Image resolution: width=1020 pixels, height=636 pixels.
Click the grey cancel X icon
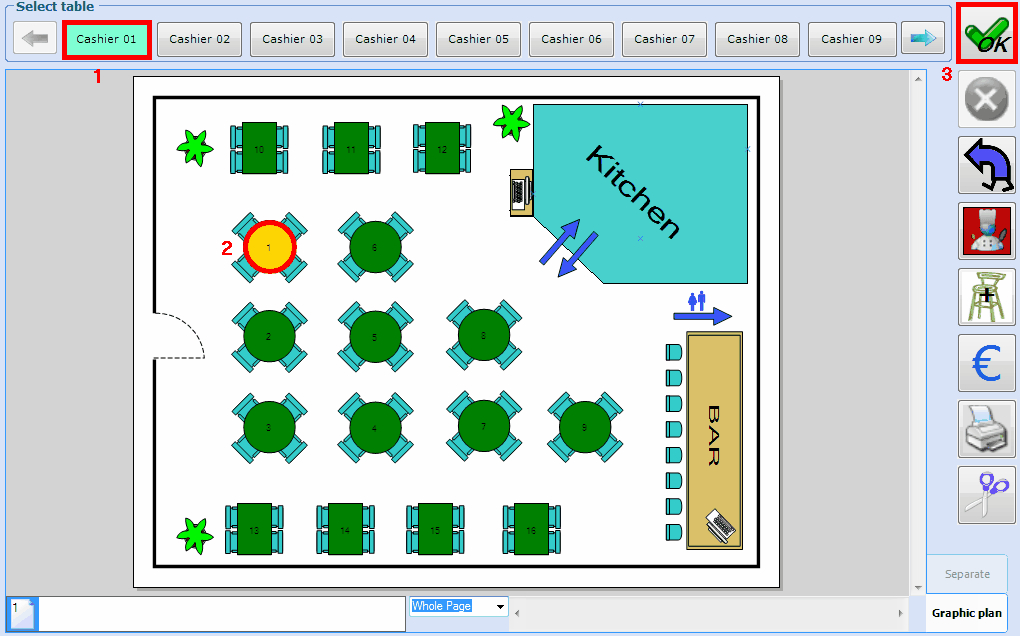986,99
